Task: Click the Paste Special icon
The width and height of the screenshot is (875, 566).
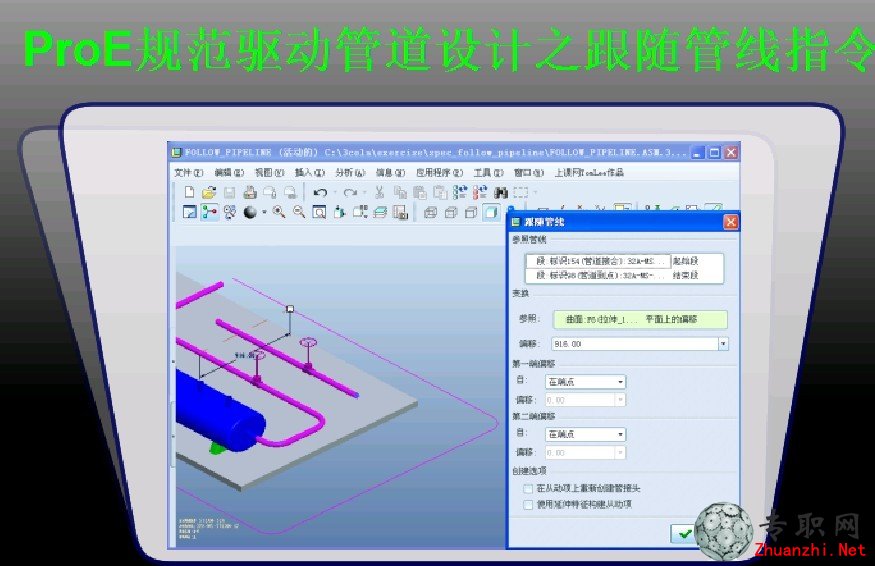Action: point(440,193)
